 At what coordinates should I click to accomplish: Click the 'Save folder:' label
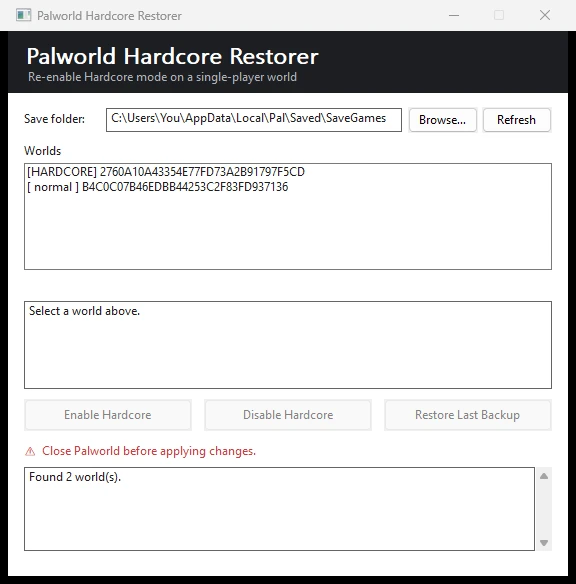point(54,119)
